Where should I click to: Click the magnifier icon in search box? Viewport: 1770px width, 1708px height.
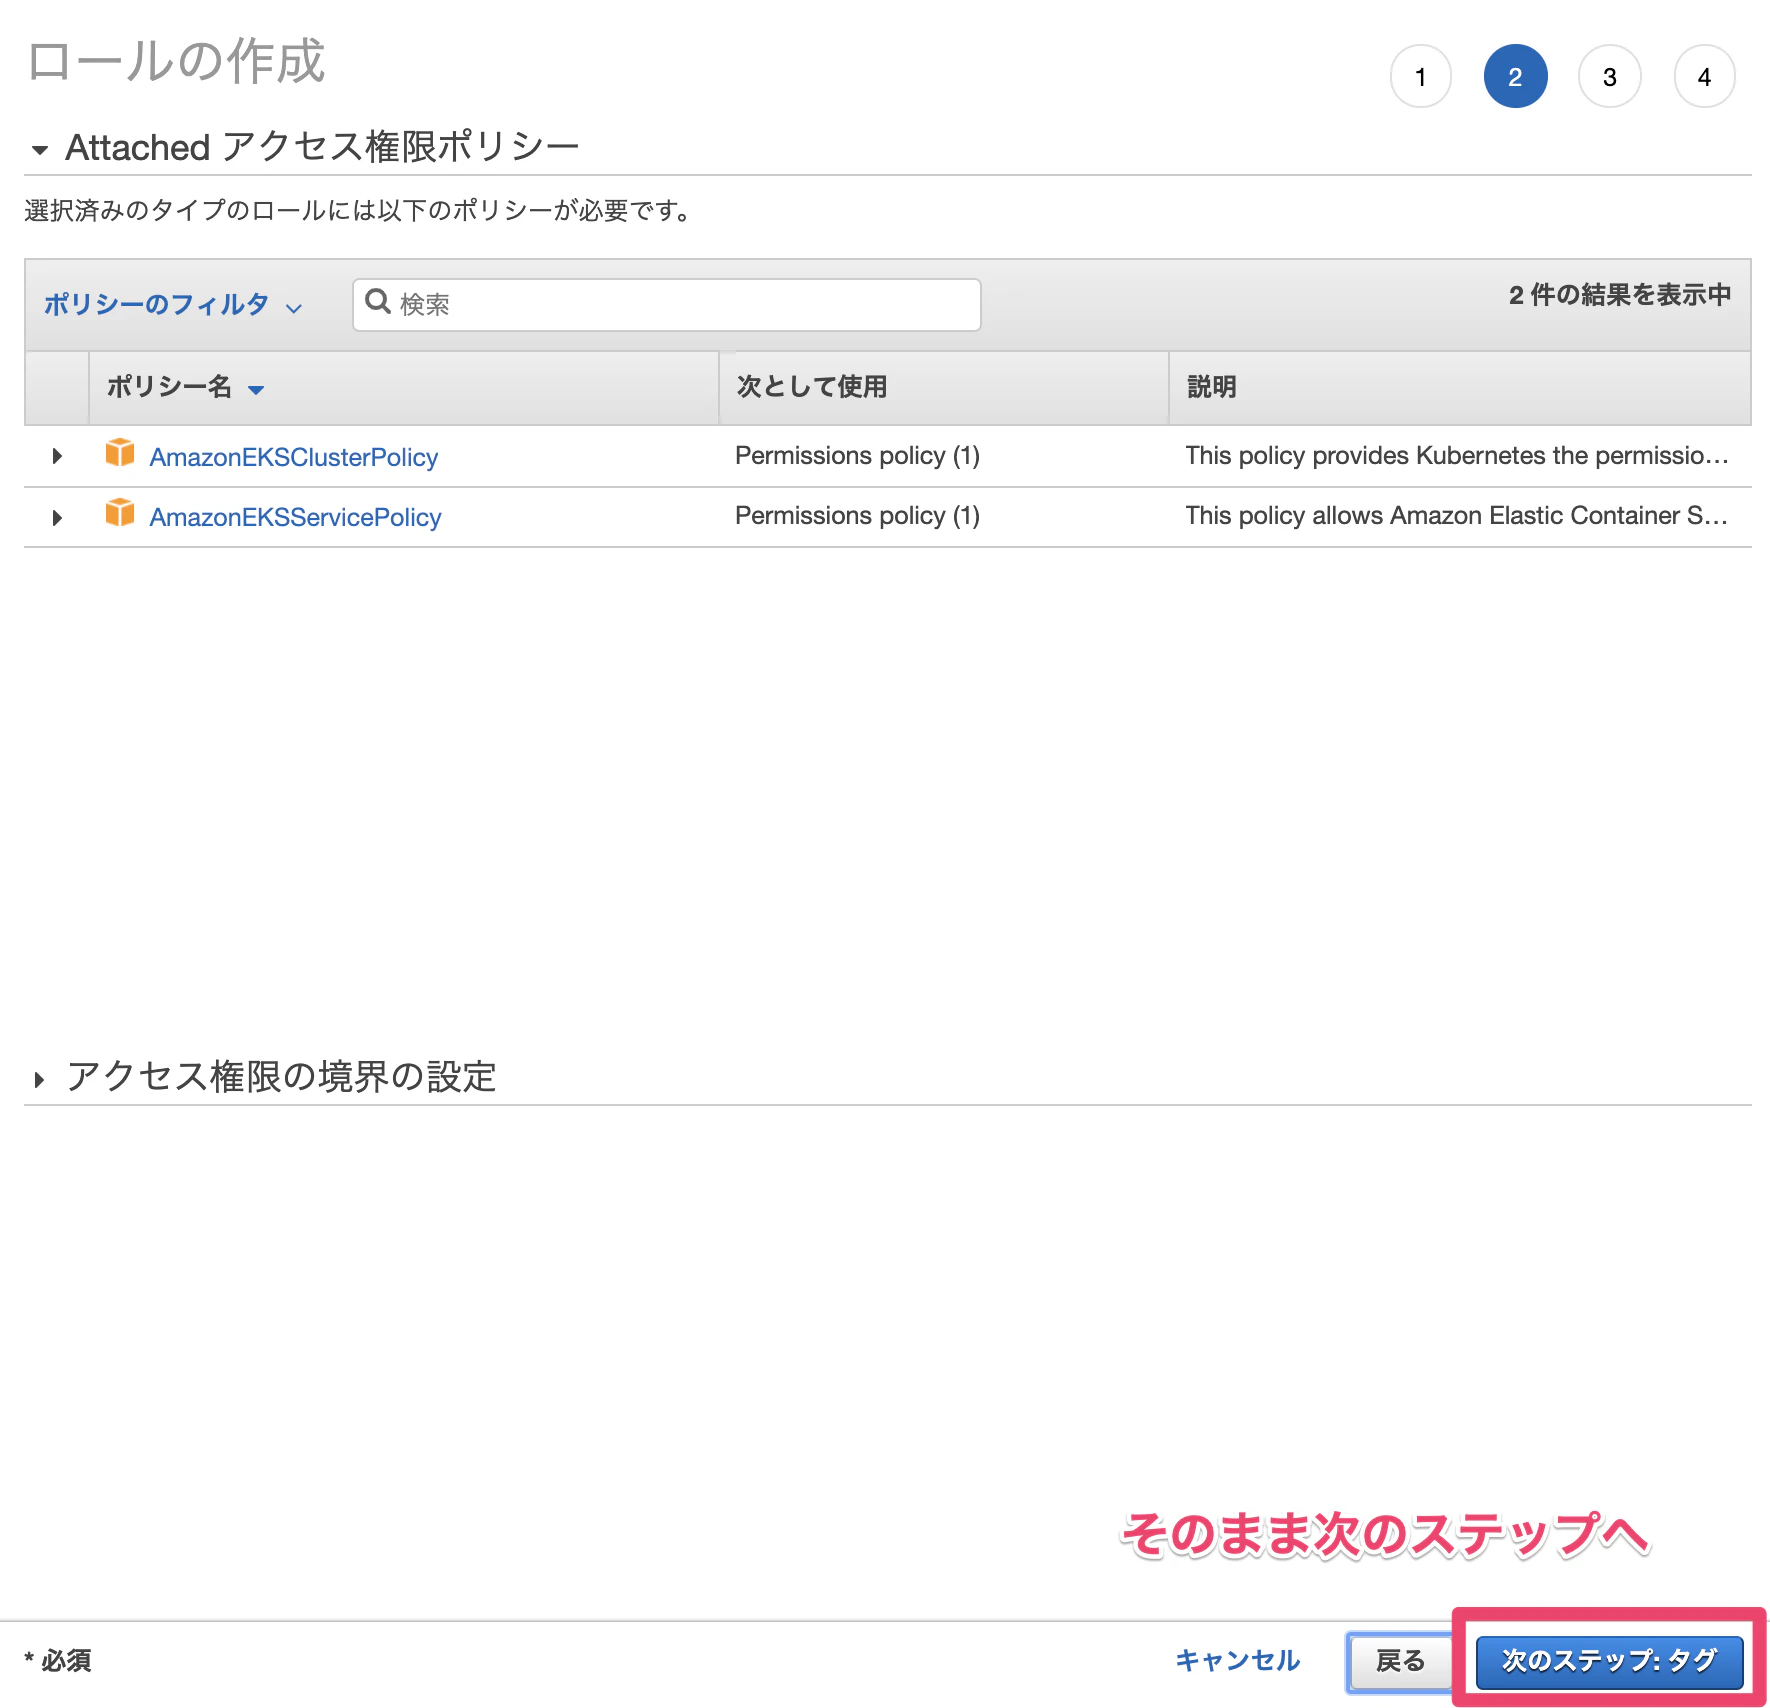378,302
